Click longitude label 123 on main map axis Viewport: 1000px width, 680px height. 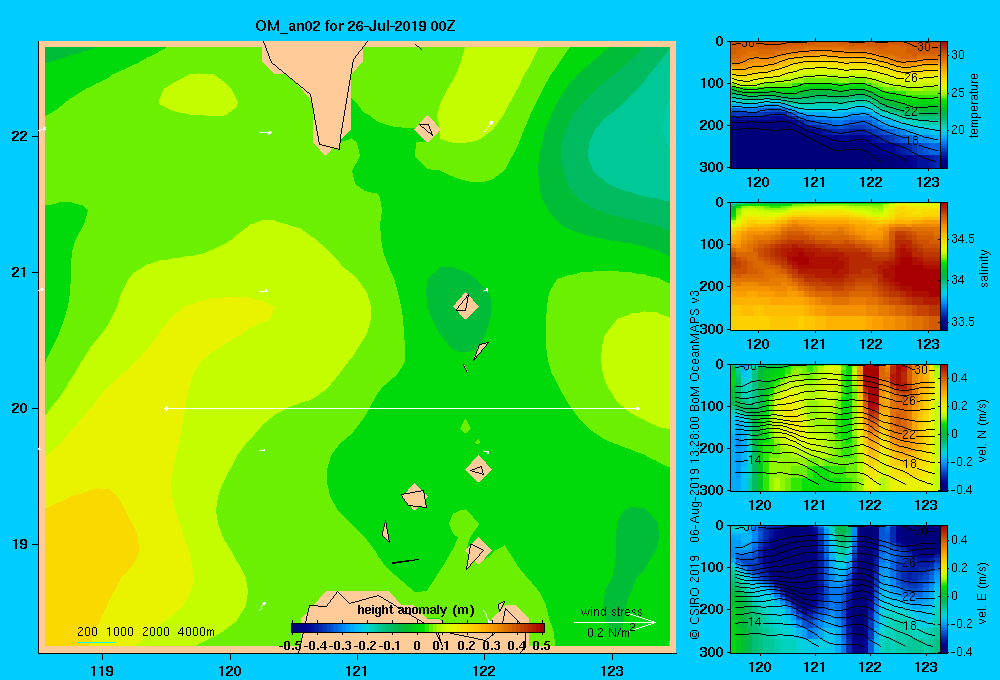click(x=612, y=670)
